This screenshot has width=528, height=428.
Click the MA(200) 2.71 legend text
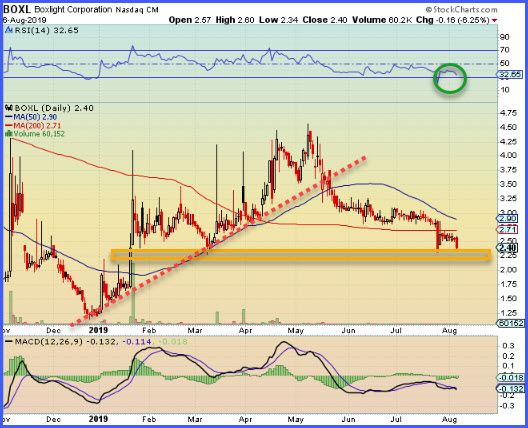click(x=37, y=126)
